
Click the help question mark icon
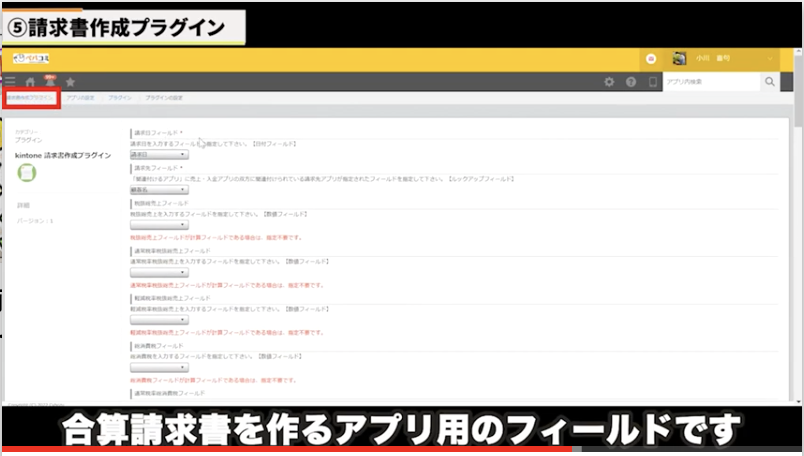click(x=631, y=82)
